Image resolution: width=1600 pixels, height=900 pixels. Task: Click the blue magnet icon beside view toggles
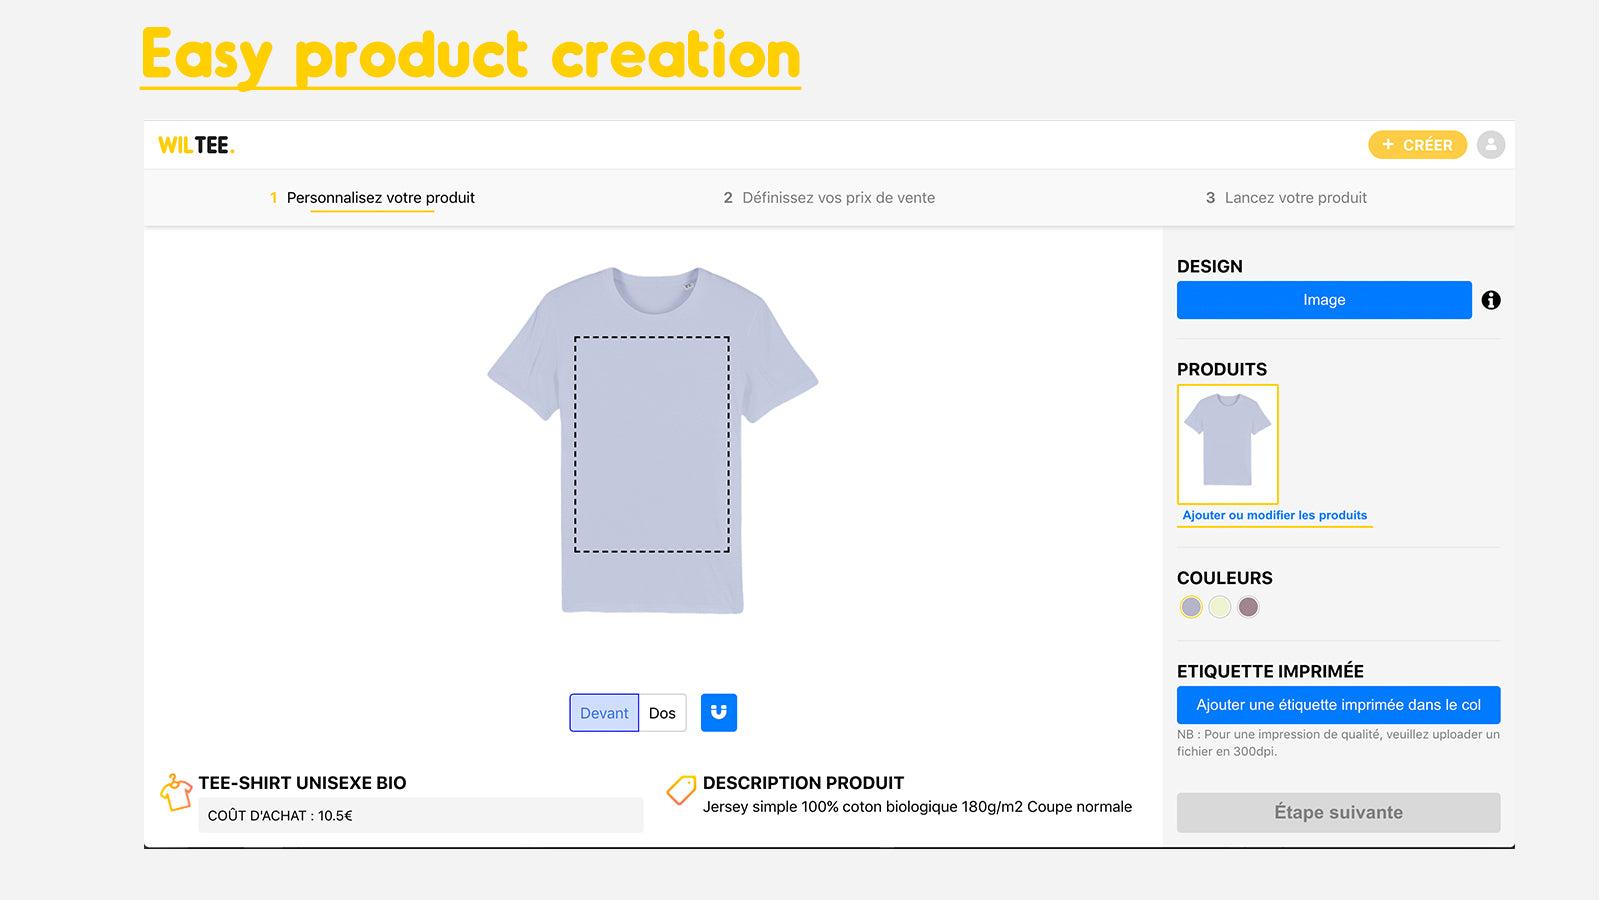click(x=718, y=712)
